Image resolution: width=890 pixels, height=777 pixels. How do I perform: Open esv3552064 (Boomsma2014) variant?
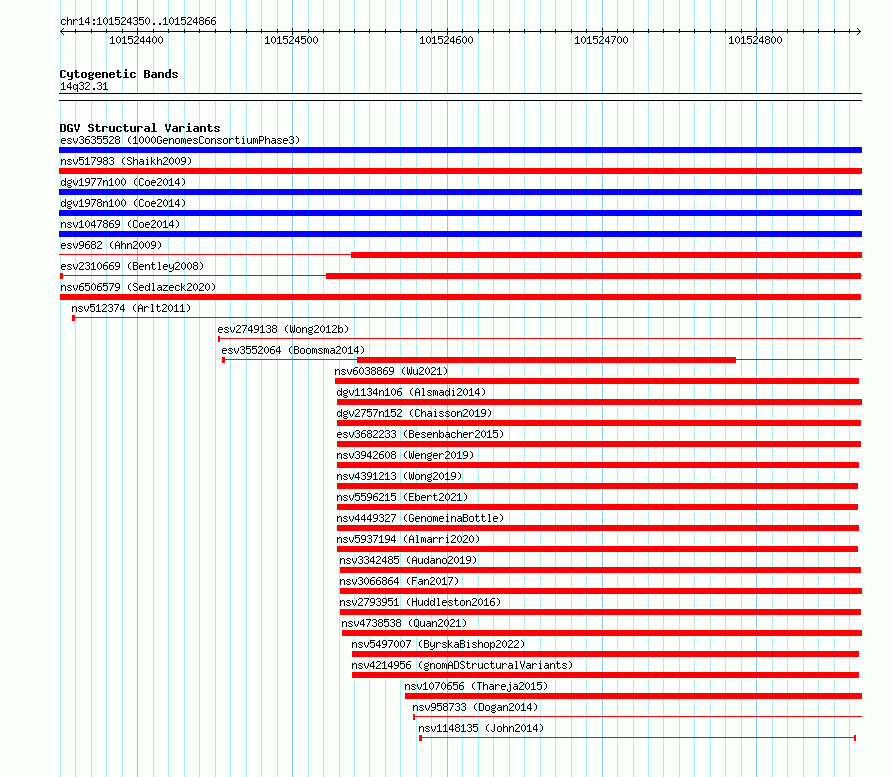(293, 350)
